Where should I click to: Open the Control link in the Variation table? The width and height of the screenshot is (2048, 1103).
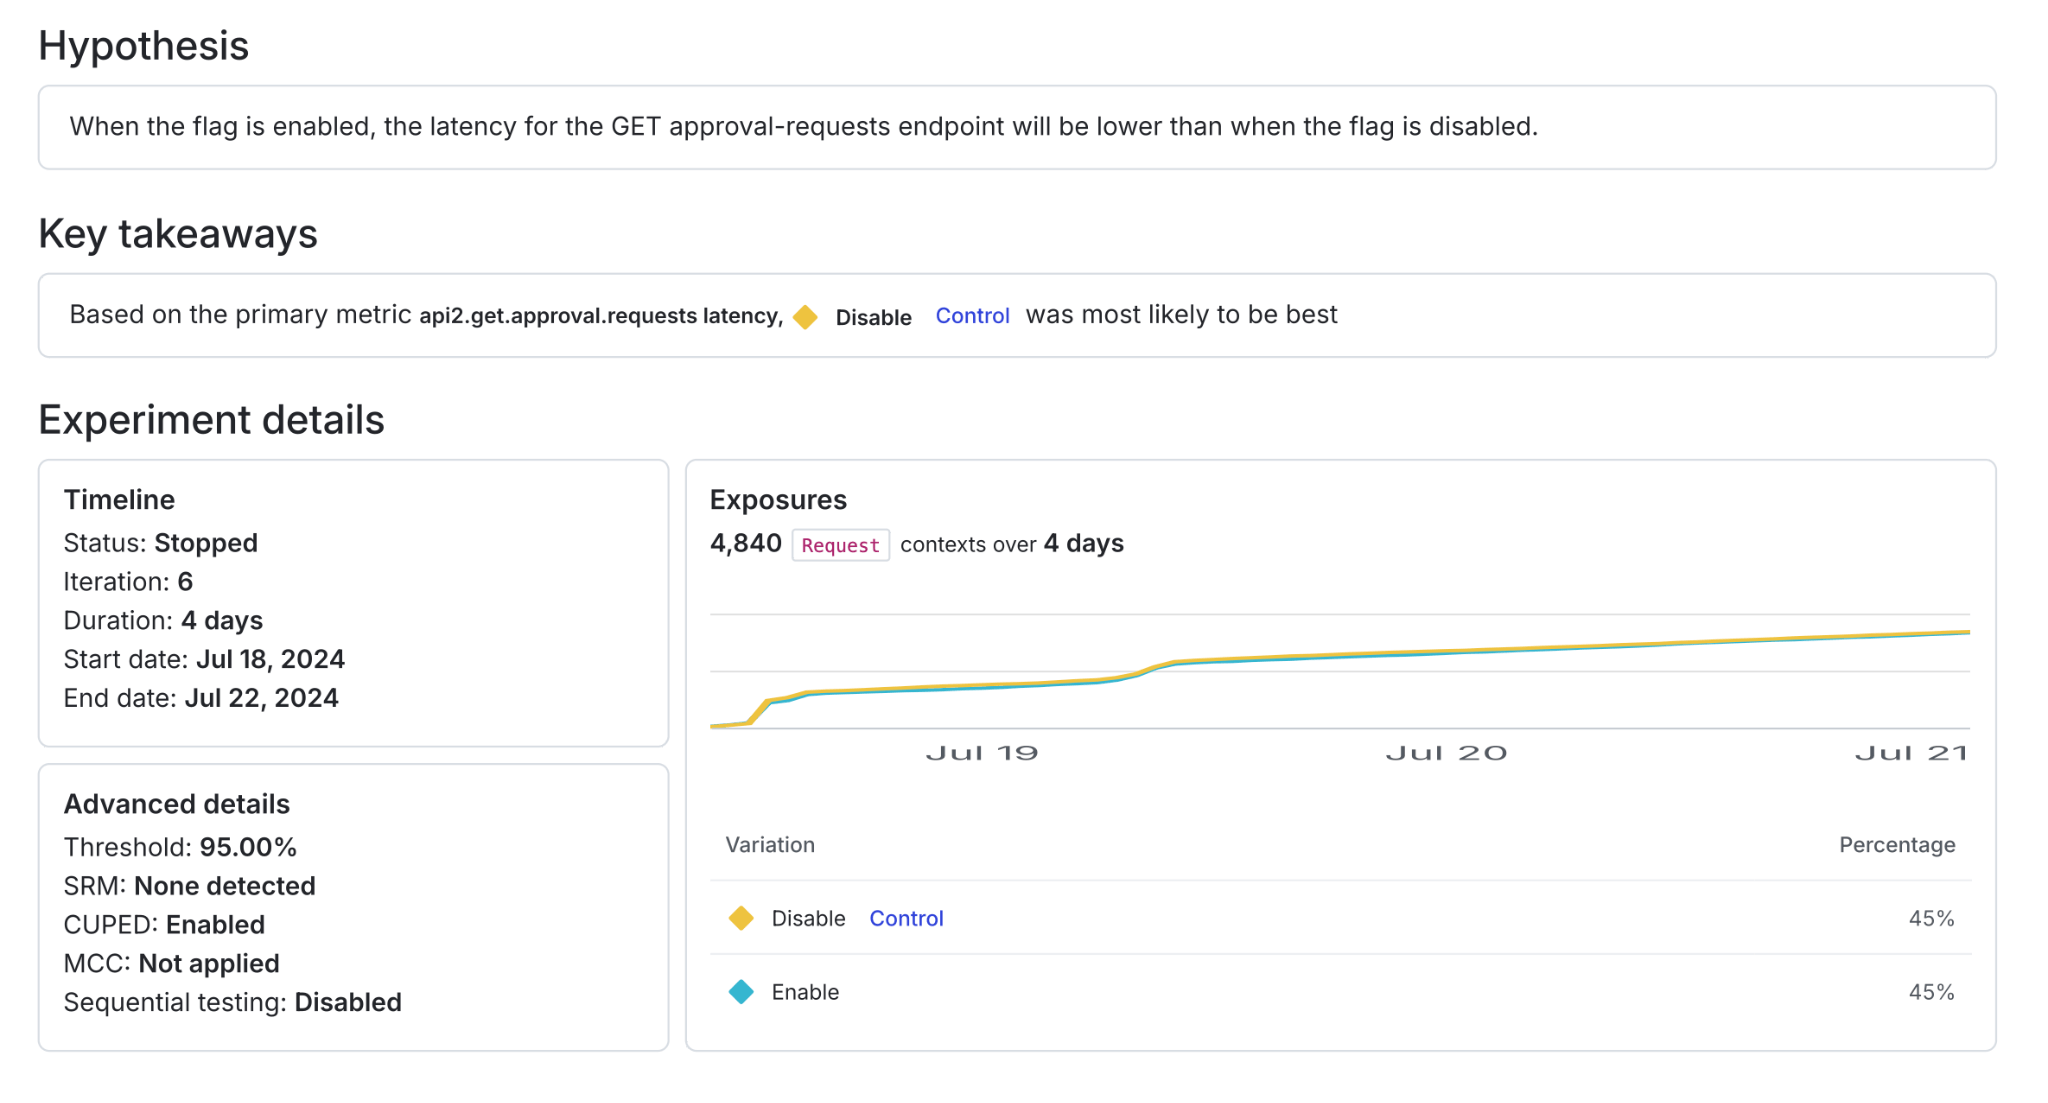[x=906, y=917]
